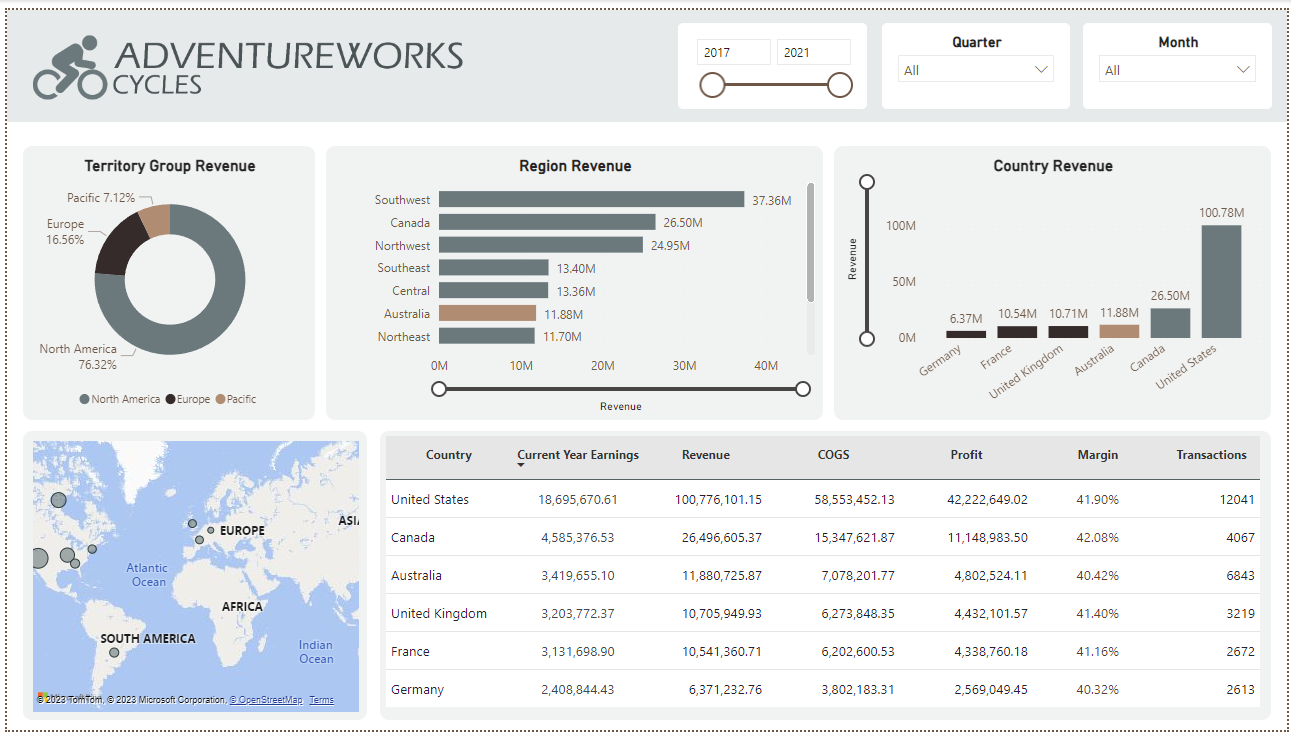Click the left handle of the year slider

712,85
